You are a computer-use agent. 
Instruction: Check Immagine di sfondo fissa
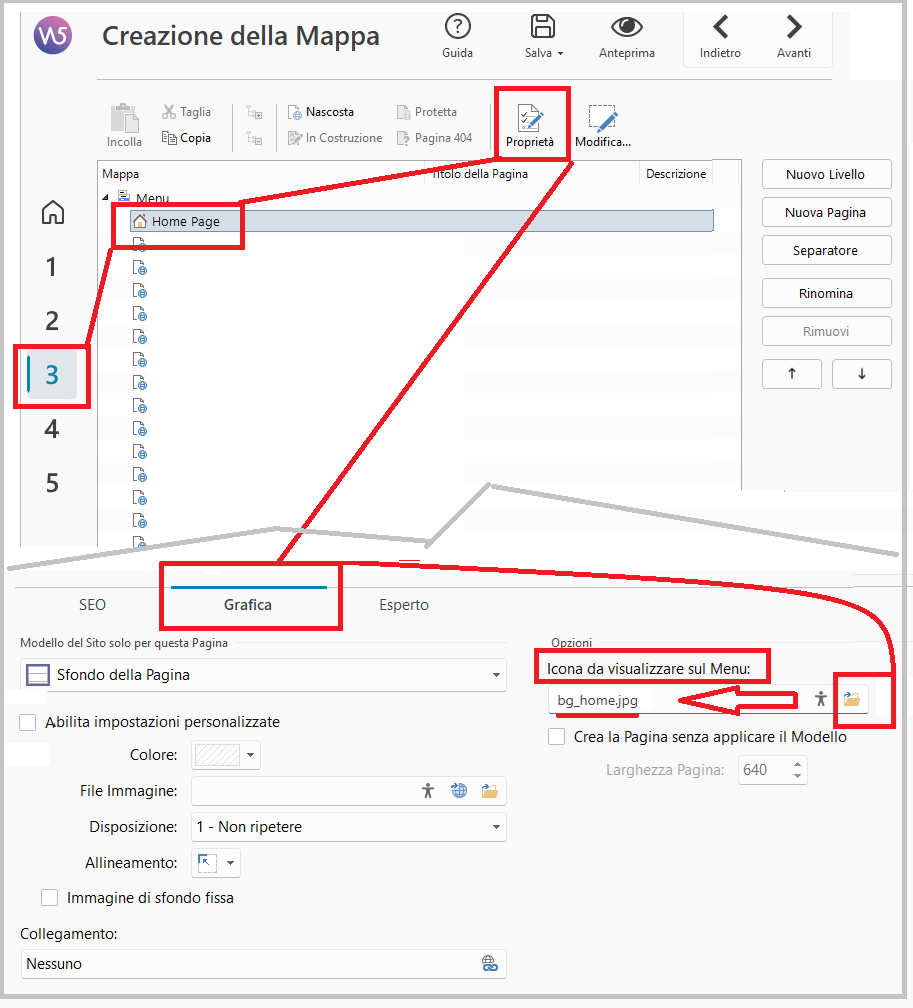(x=49, y=898)
